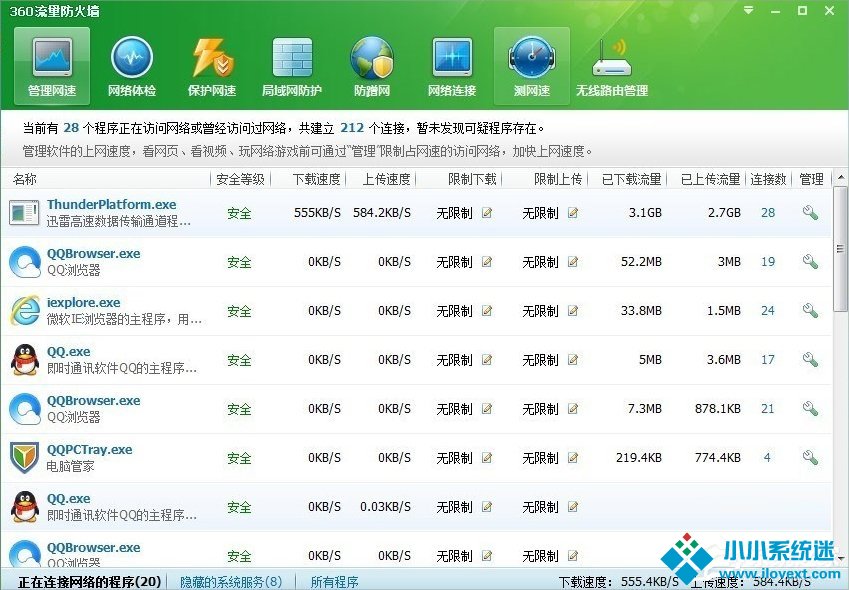Open manage wrench for iexplore.exe
This screenshot has height=590, width=849.
pyautogui.click(x=810, y=311)
